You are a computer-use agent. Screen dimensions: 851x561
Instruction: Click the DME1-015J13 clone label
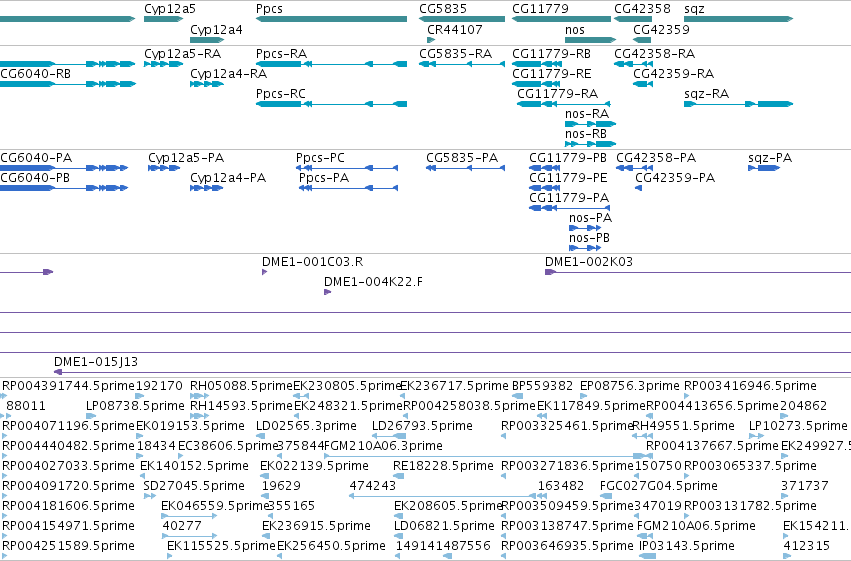96,362
